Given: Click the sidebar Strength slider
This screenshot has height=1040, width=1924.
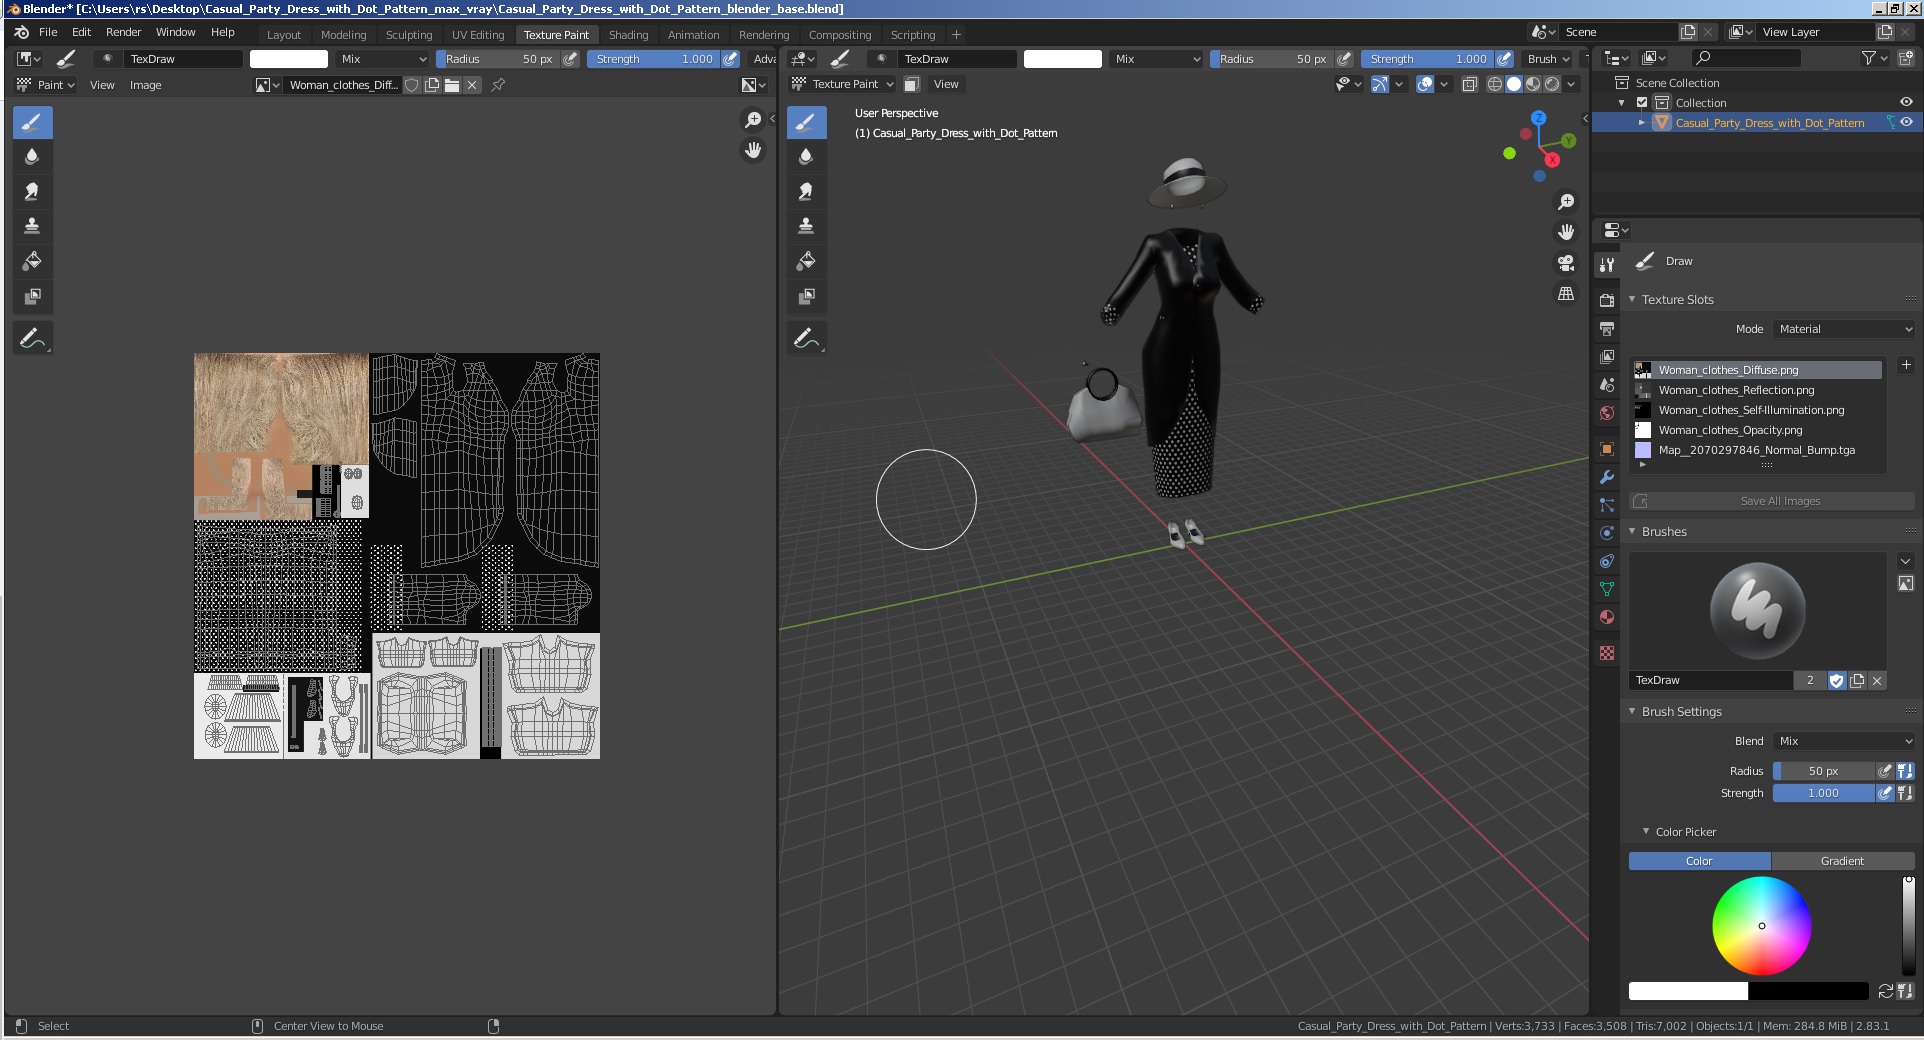Looking at the screenshot, I should point(1823,793).
